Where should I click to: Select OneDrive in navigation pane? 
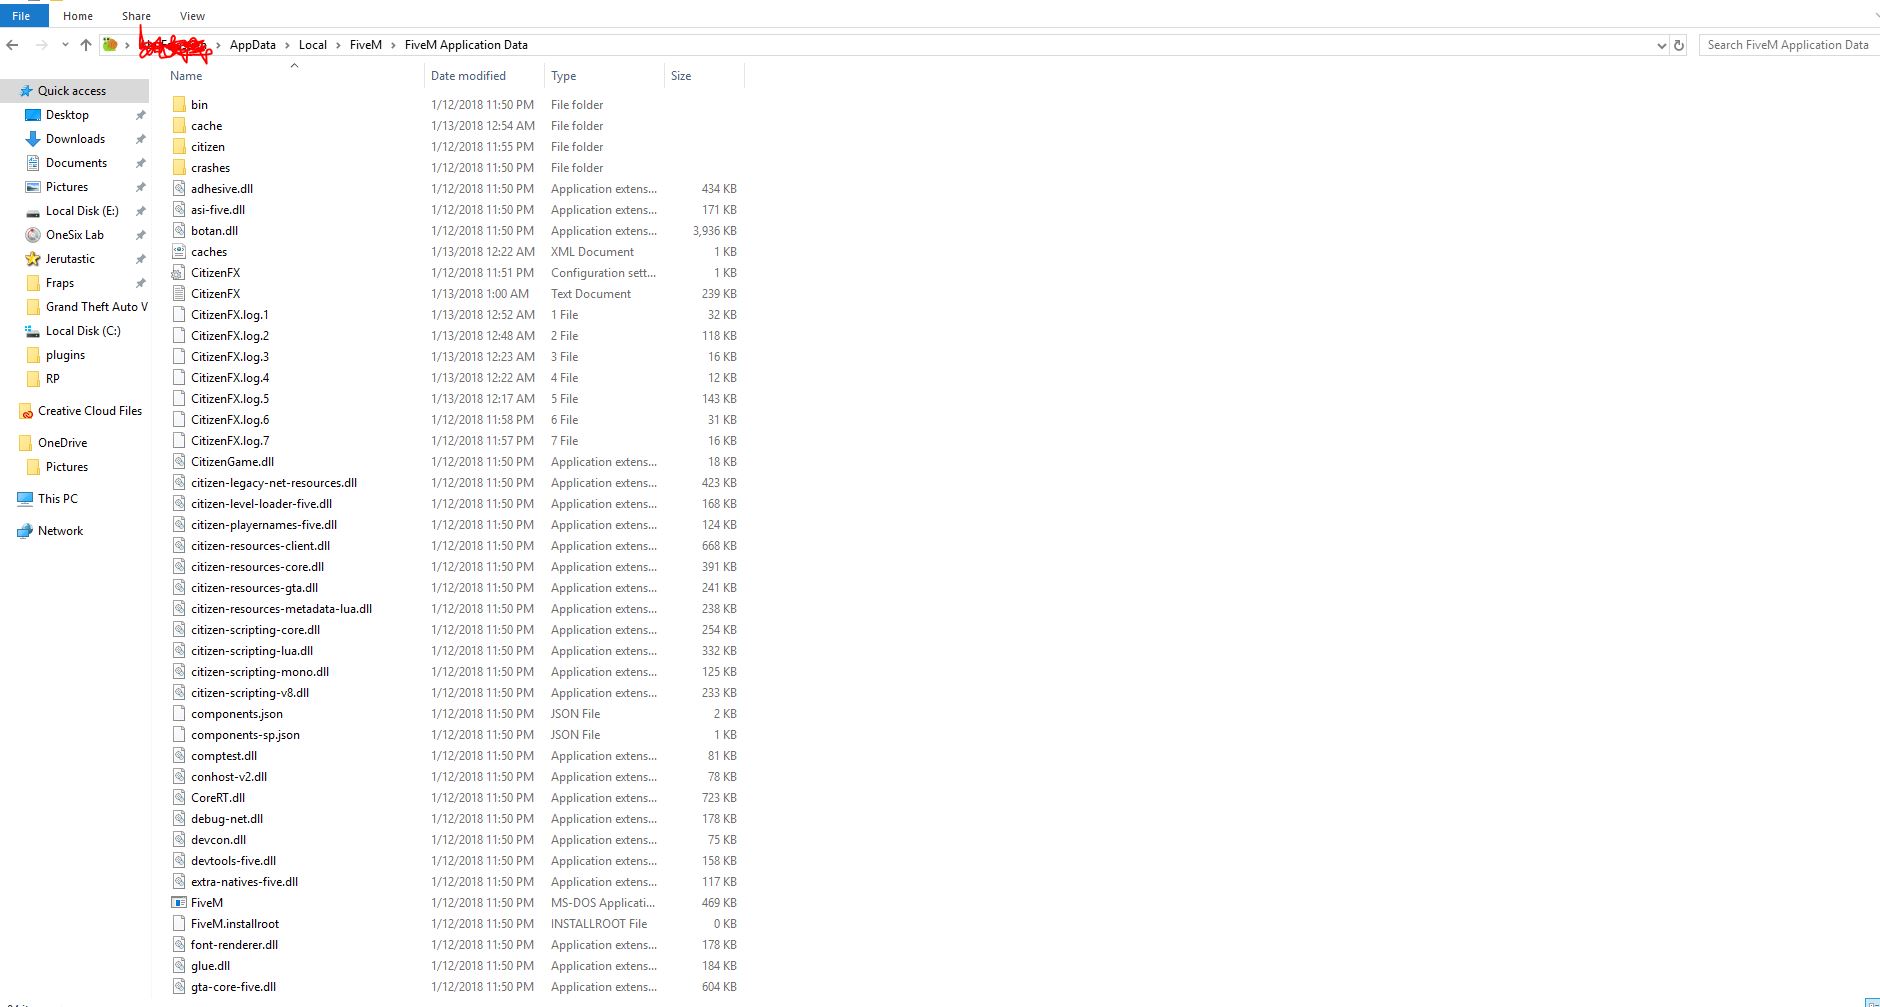pos(62,443)
